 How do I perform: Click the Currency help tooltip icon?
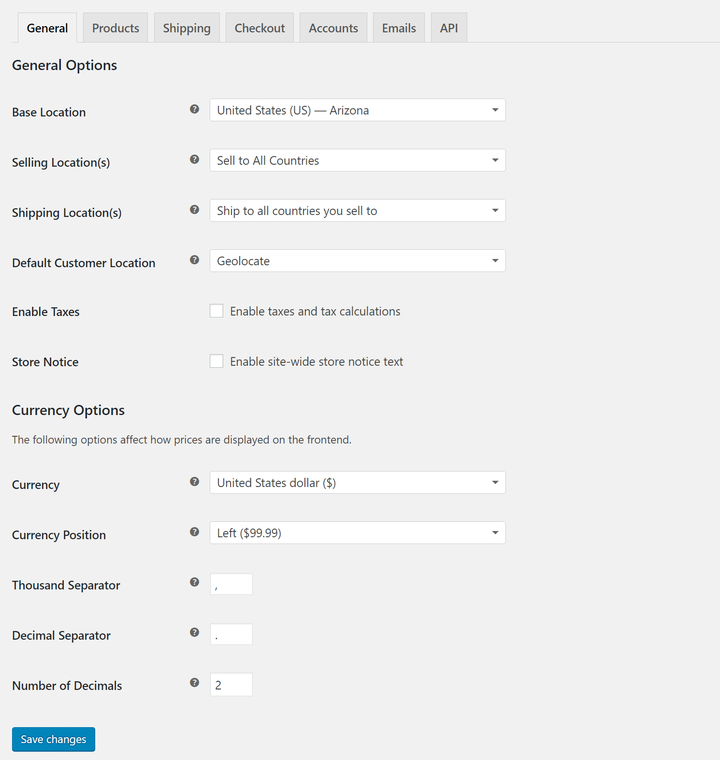click(195, 482)
